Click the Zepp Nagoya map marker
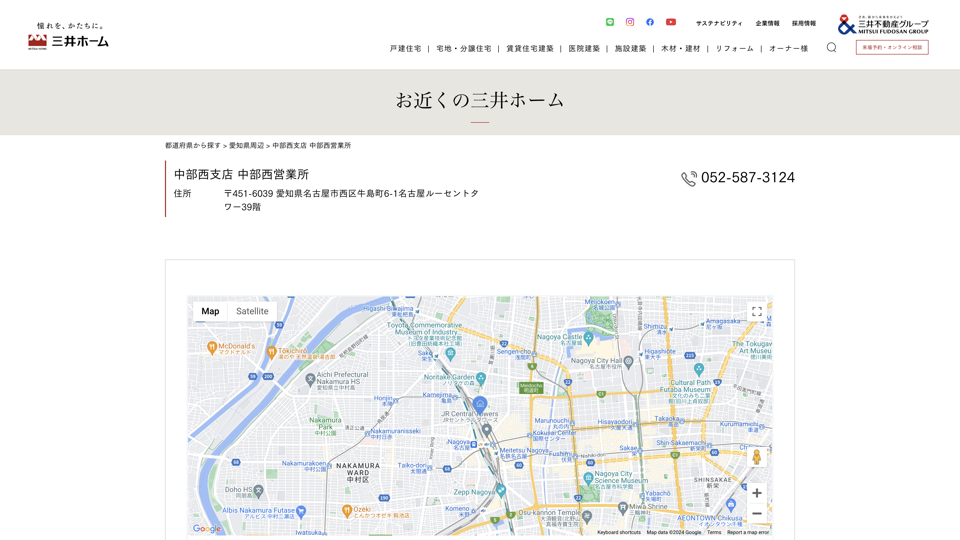Image resolution: width=960 pixels, height=540 pixels. pos(501,490)
